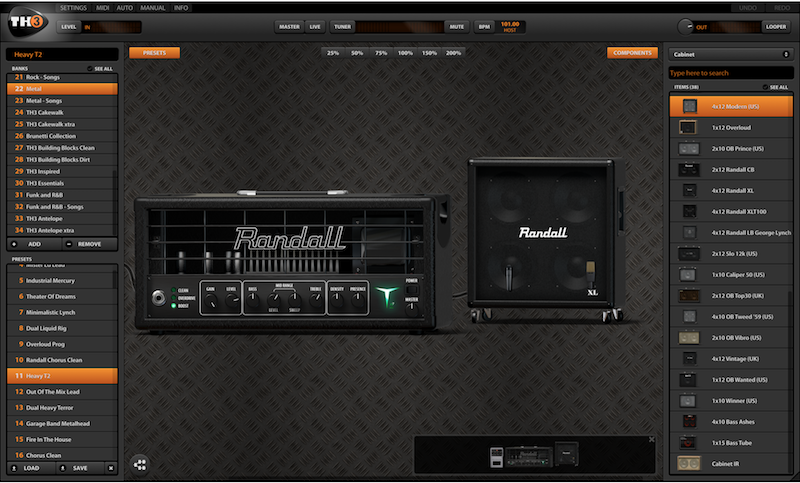Select the 1x15 Bass Tube cabinet icon

(688, 442)
